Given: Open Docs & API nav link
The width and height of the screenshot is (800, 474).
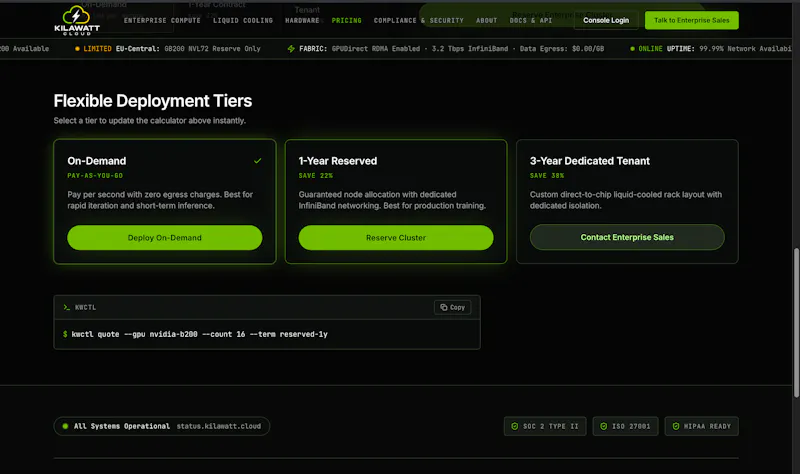Looking at the screenshot, I should (x=531, y=20).
